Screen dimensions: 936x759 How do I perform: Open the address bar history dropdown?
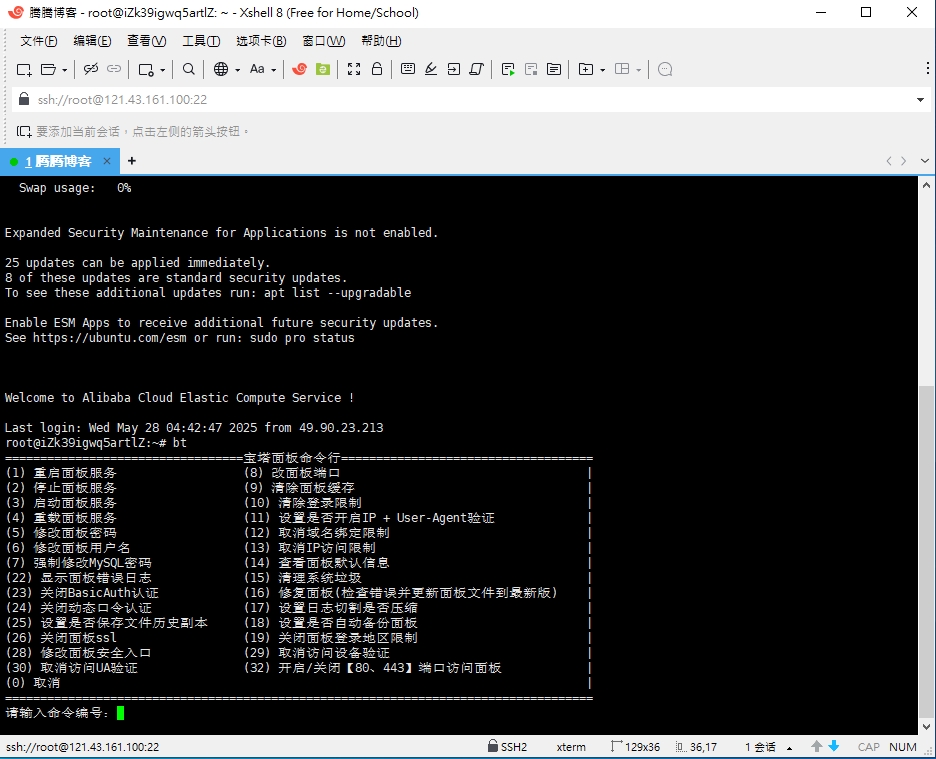pos(920,100)
